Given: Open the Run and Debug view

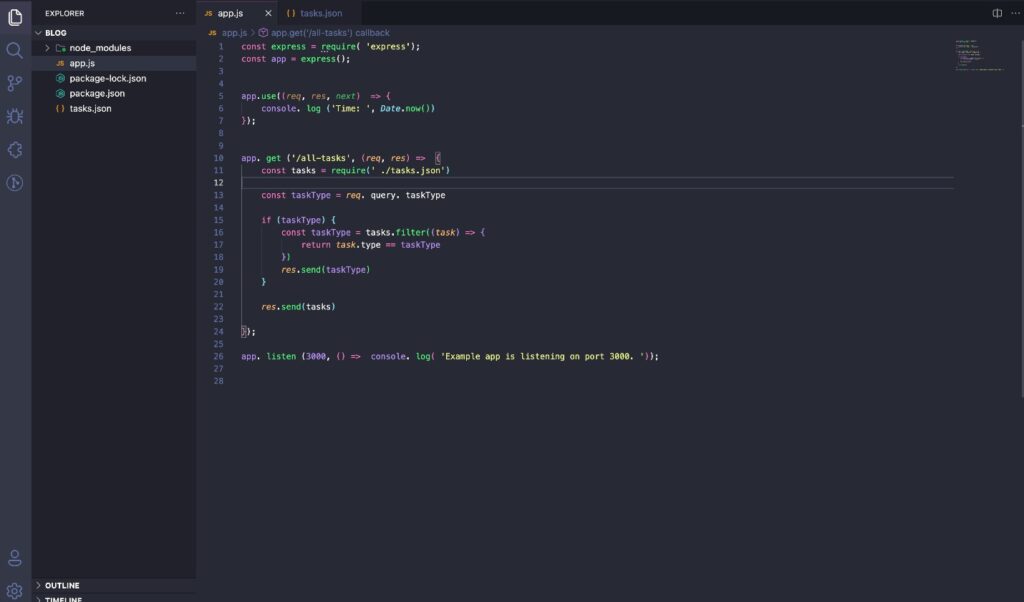Looking at the screenshot, I should tap(15, 116).
